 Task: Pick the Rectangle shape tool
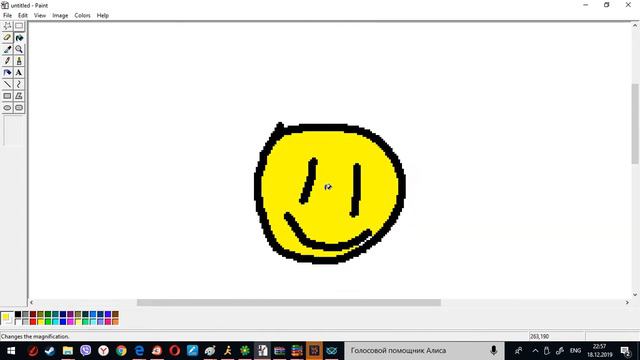point(7,96)
